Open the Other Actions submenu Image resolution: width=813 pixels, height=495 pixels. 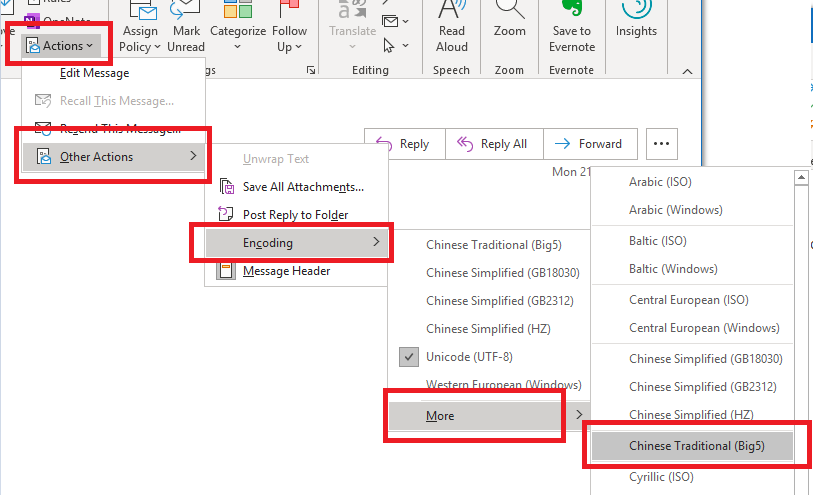point(114,157)
